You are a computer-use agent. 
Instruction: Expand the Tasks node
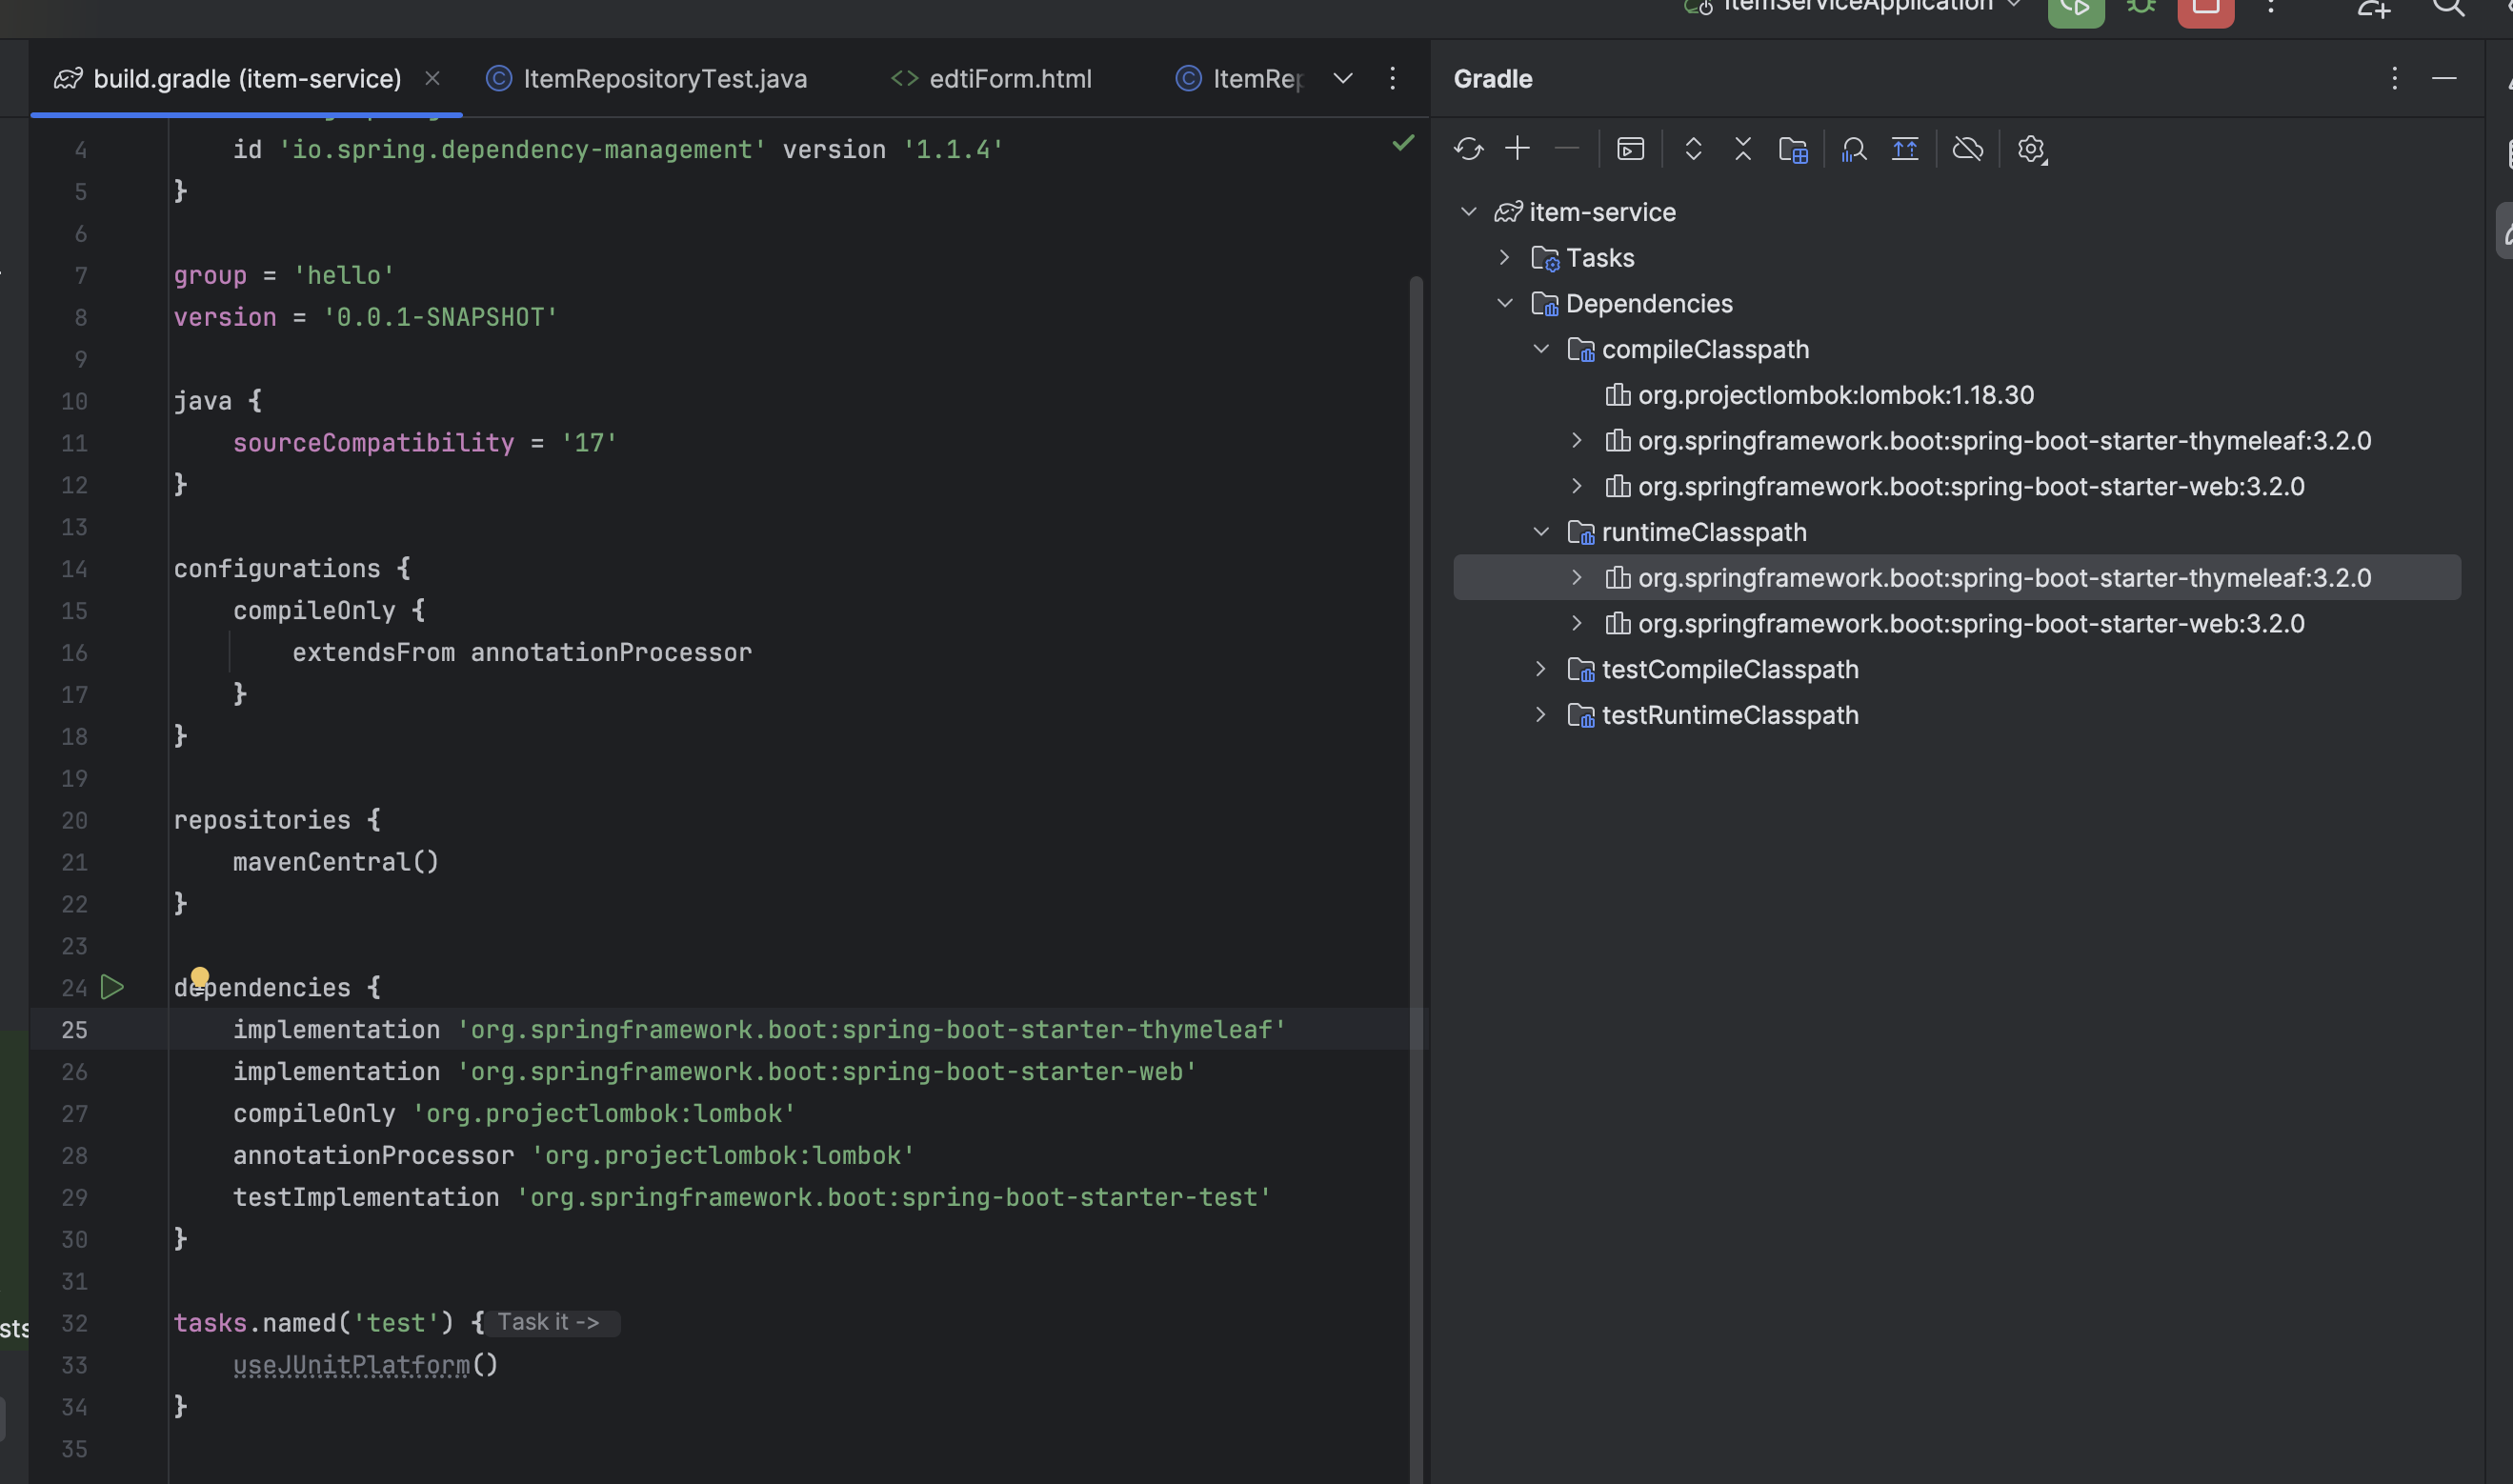coord(1504,257)
